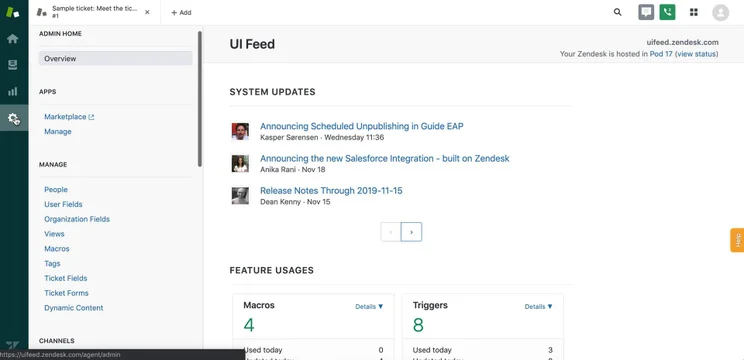The height and width of the screenshot is (360, 744).
Task: Click the view status link
Action: 697,54
